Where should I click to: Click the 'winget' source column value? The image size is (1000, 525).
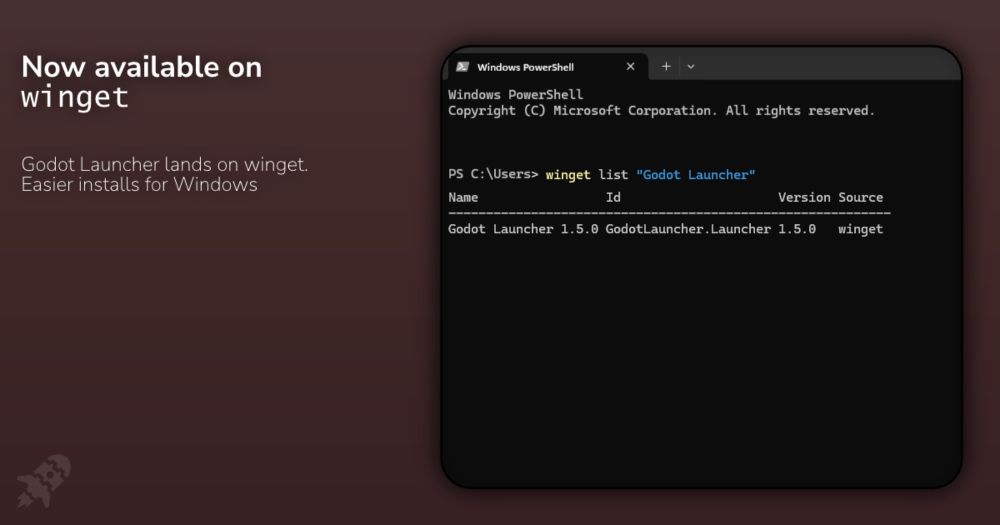pyautogui.click(x=860, y=229)
